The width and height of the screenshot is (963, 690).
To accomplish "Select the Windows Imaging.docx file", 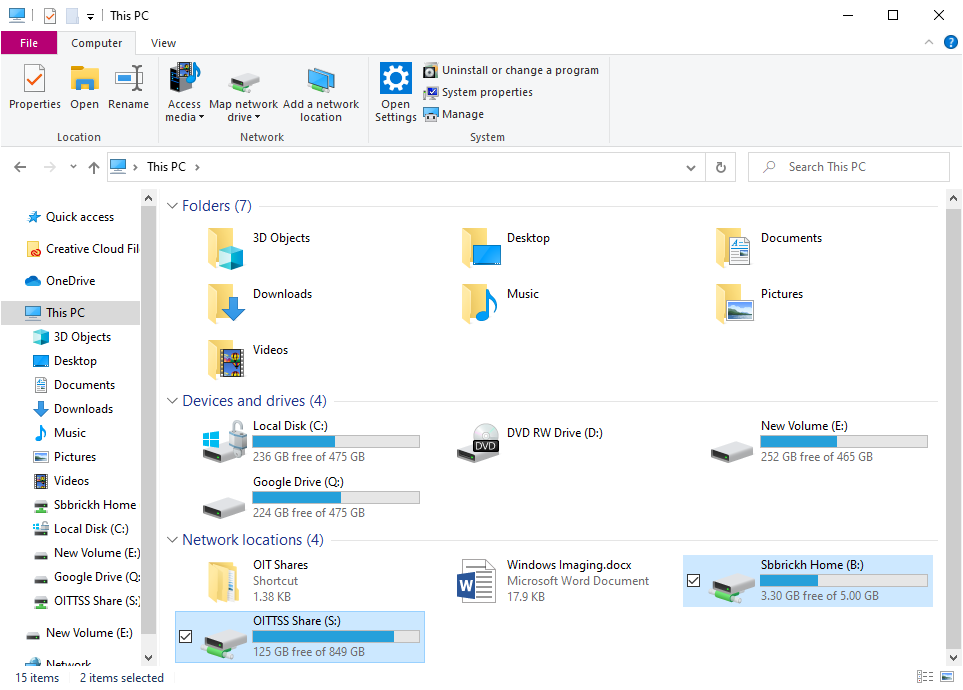I will (555, 581).
